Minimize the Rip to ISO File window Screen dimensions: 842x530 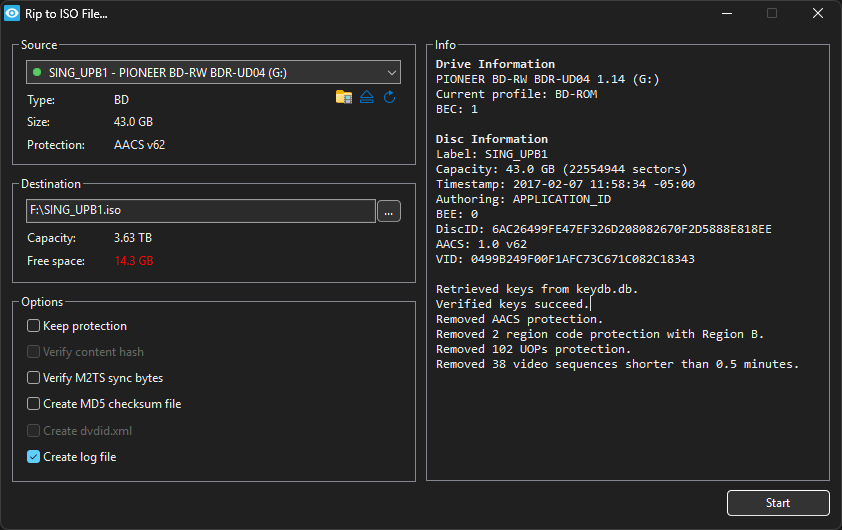(725, 13)
